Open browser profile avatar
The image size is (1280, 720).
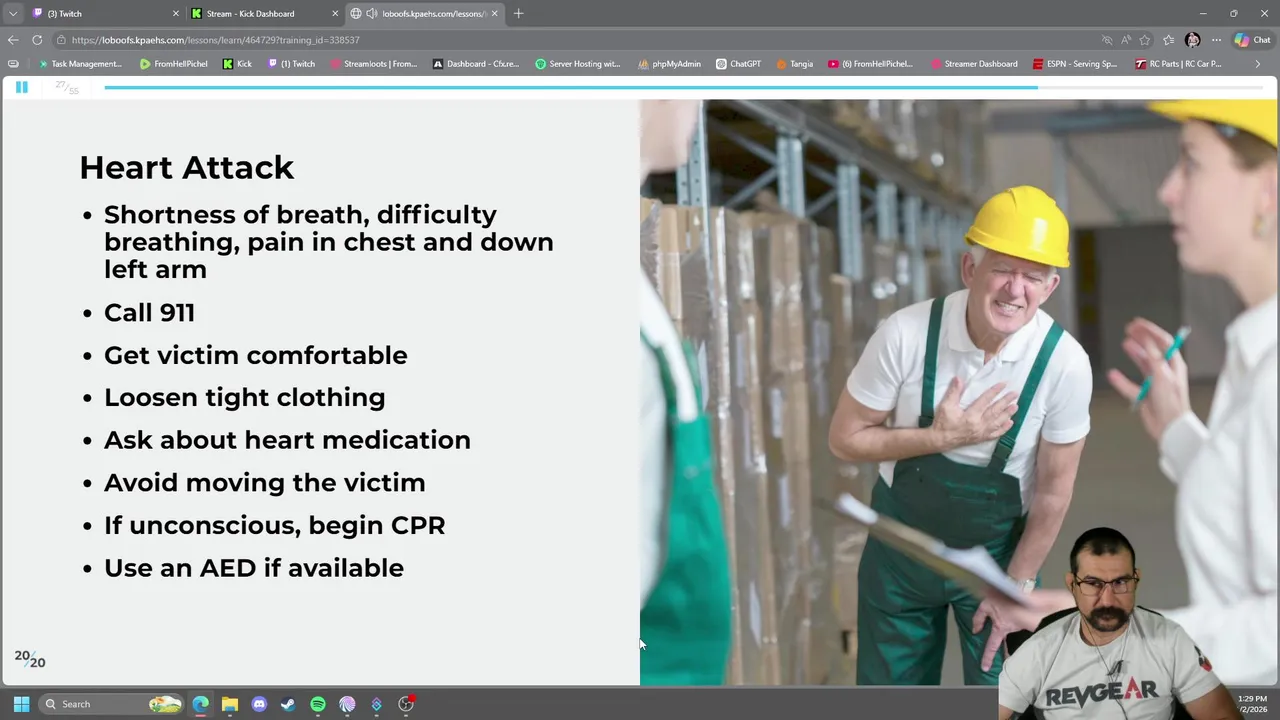pos(1192,40)
